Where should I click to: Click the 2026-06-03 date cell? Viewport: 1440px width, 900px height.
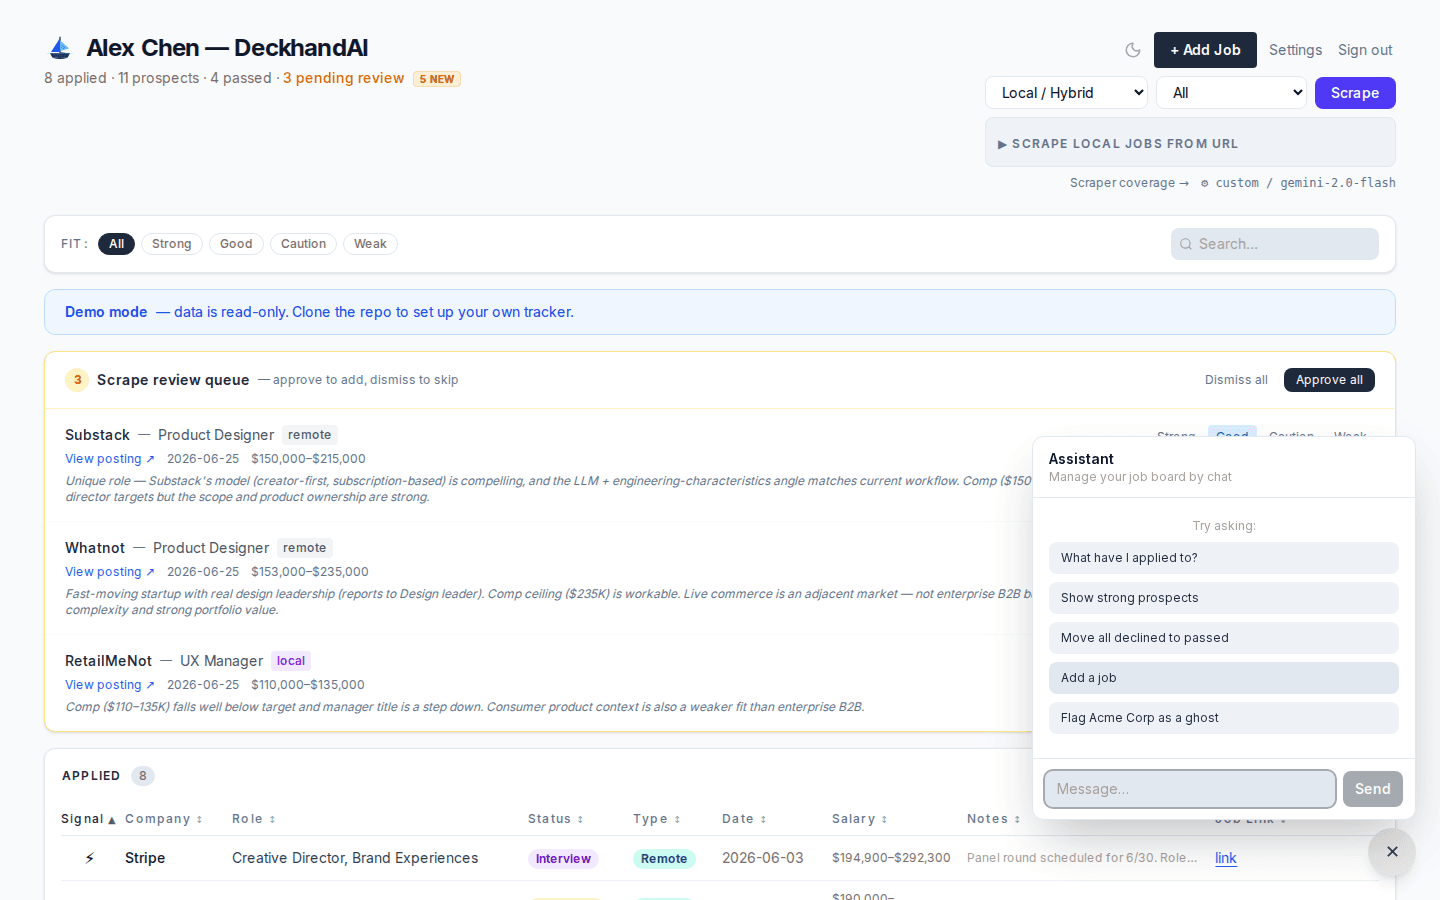pyautogui.click(x=763, y=858)
